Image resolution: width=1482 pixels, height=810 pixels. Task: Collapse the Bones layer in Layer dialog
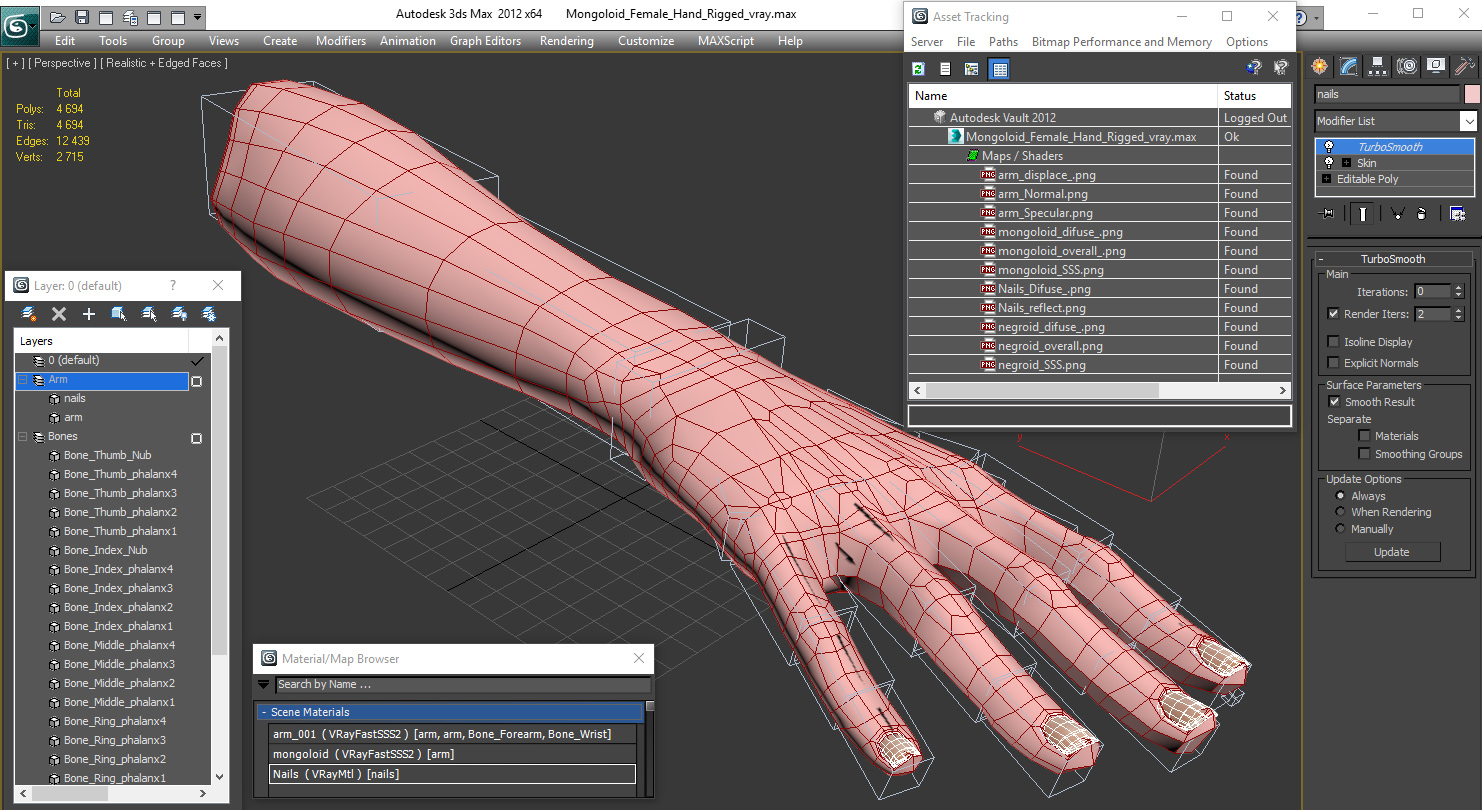point(22,437)
